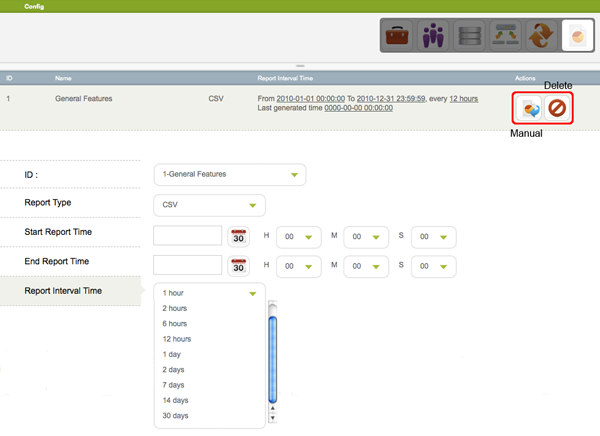600x436 pixels.
Task: Open the Start Report Time calendar
Action: click(x=239, y=237)
